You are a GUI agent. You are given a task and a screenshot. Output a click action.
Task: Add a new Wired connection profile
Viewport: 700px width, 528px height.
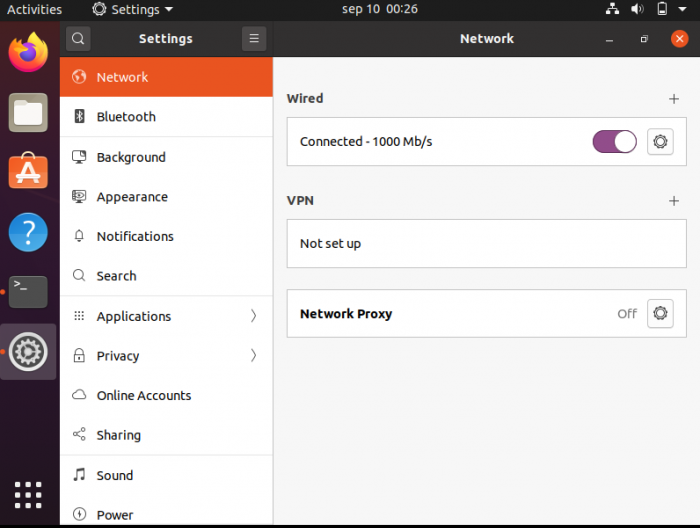(673, 99)
